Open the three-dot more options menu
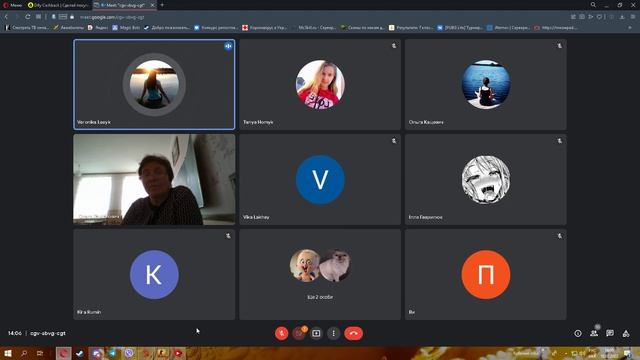Image resolution: width=640 pixels, height=360 pixels. (x=333, y=333)
